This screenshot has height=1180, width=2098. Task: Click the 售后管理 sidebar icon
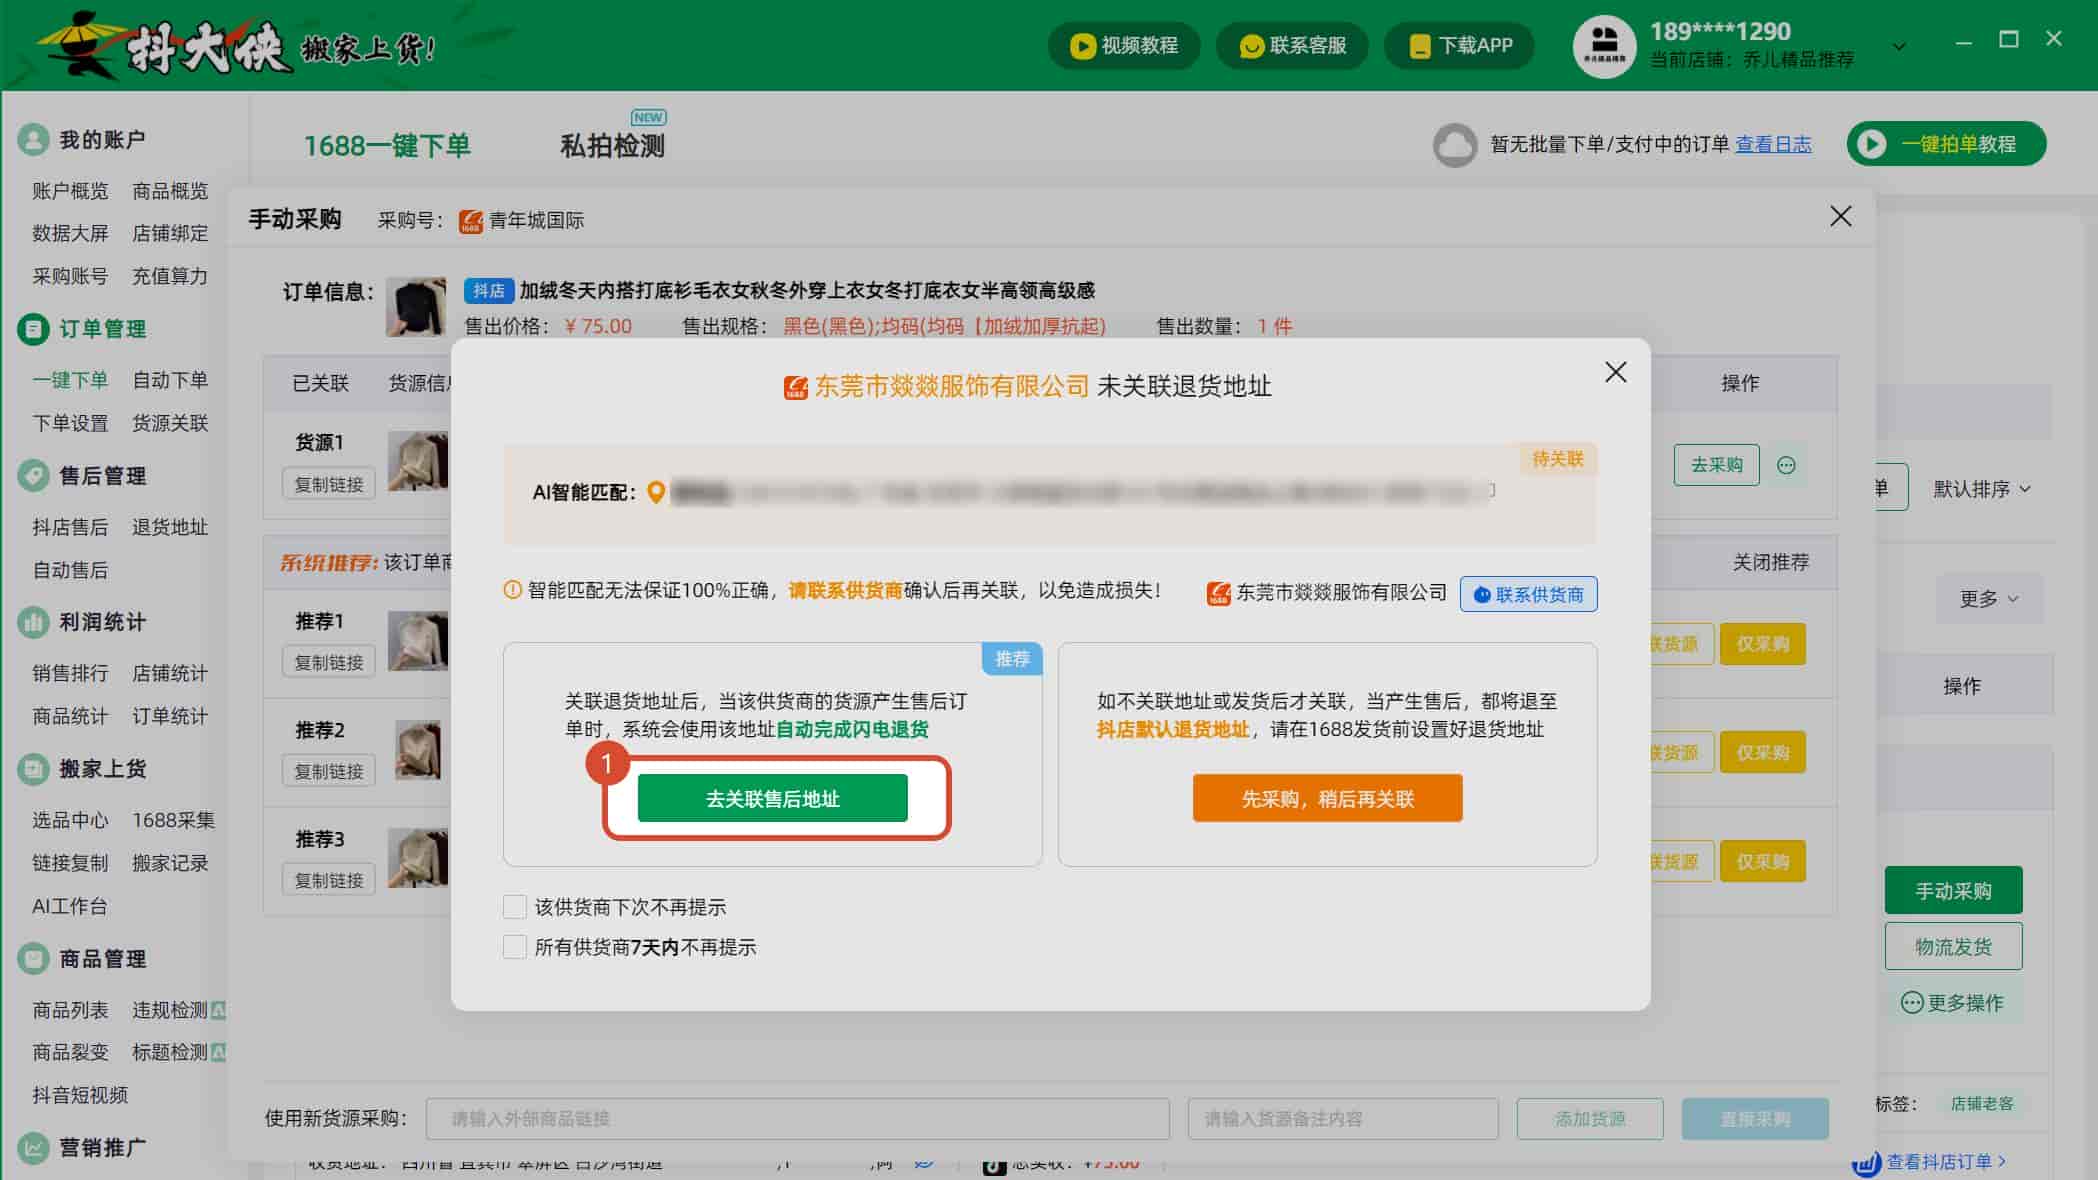click(33, 475)
